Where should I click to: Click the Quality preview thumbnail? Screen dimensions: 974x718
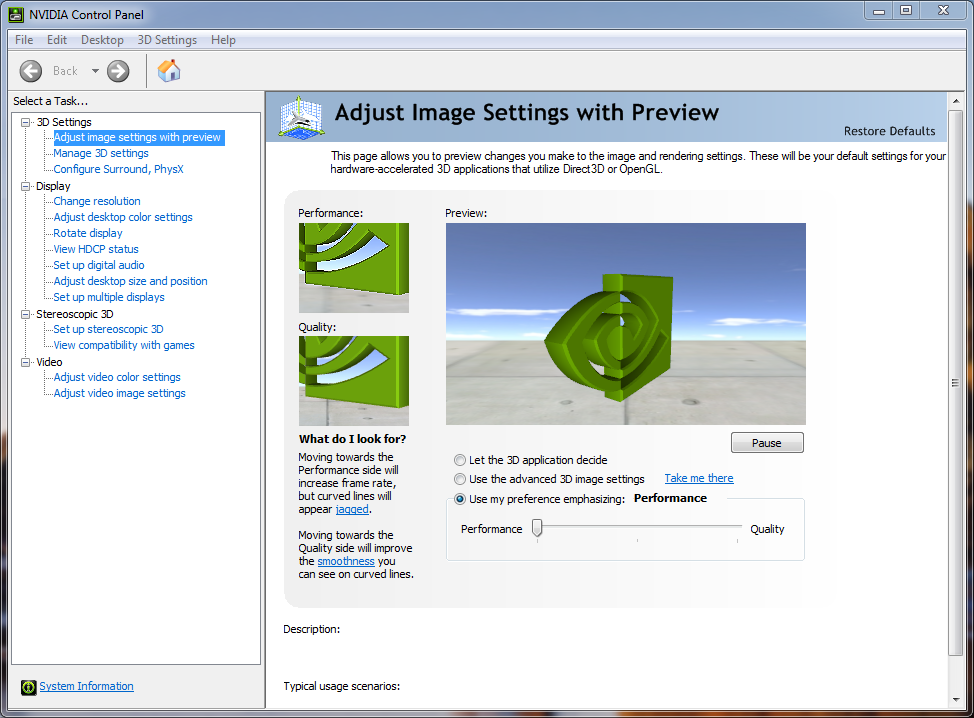point(353,380)
